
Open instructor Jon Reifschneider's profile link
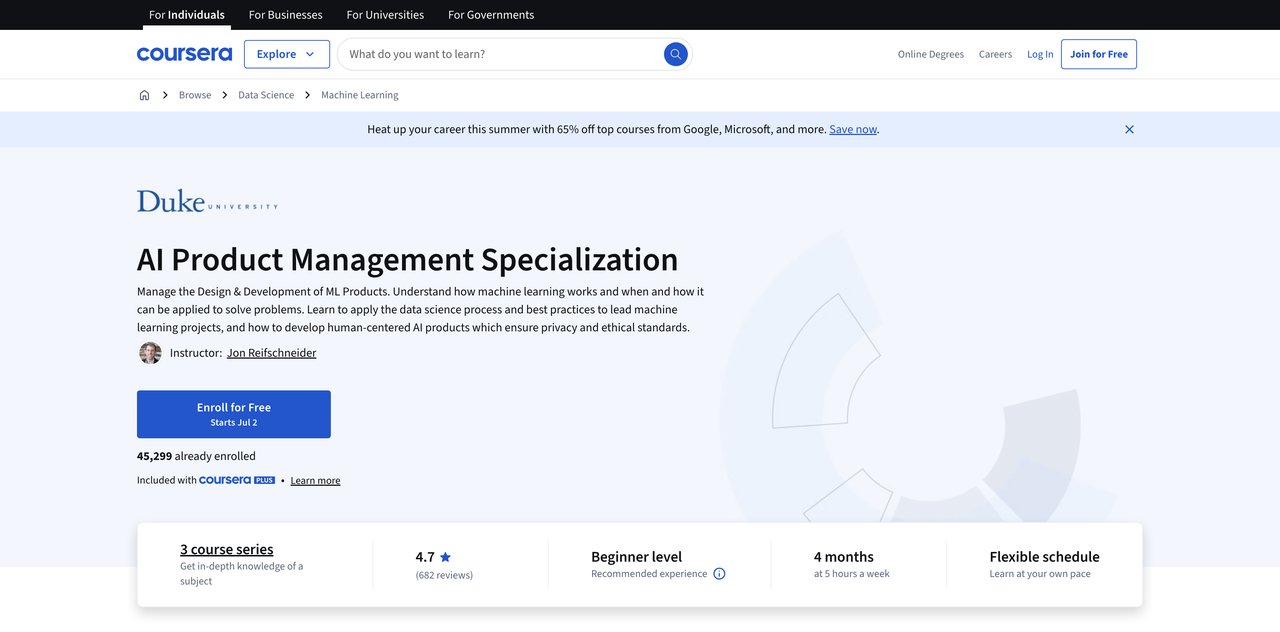pyautogui.click(x=271, y=353)
